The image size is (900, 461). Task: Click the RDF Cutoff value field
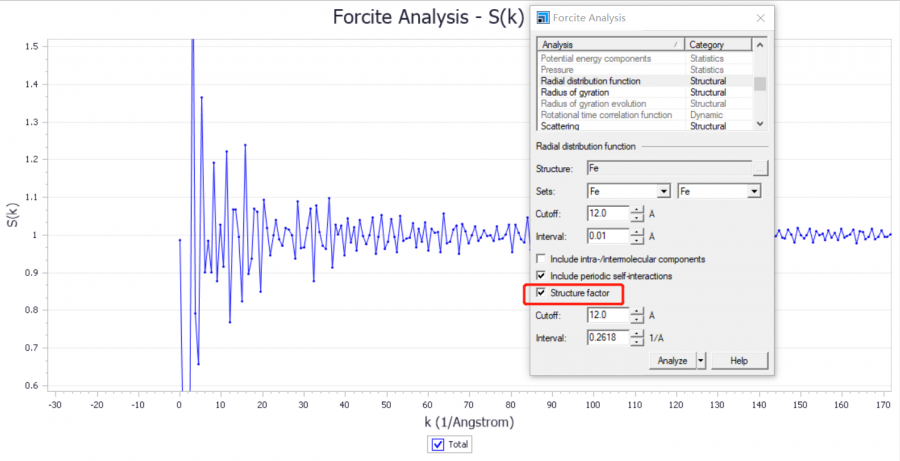click(x=608, y=213)
